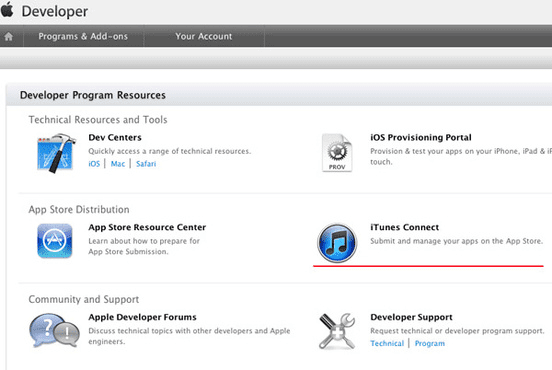Viewport: 552px width, 370px height.
Task: Open the Programs & Add-ons tab
Action: (x=83, y=36)
